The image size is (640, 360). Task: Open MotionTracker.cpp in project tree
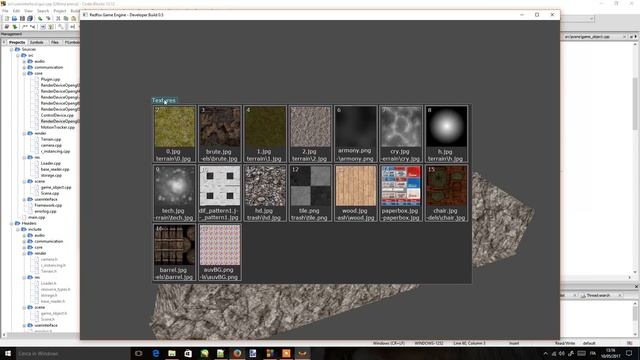pos(58,127)
